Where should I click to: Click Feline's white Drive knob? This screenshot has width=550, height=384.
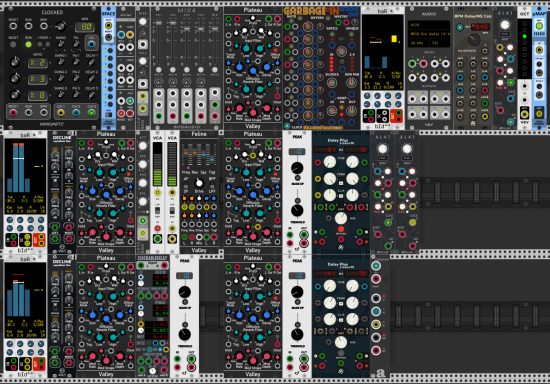[x=199, y=183]
